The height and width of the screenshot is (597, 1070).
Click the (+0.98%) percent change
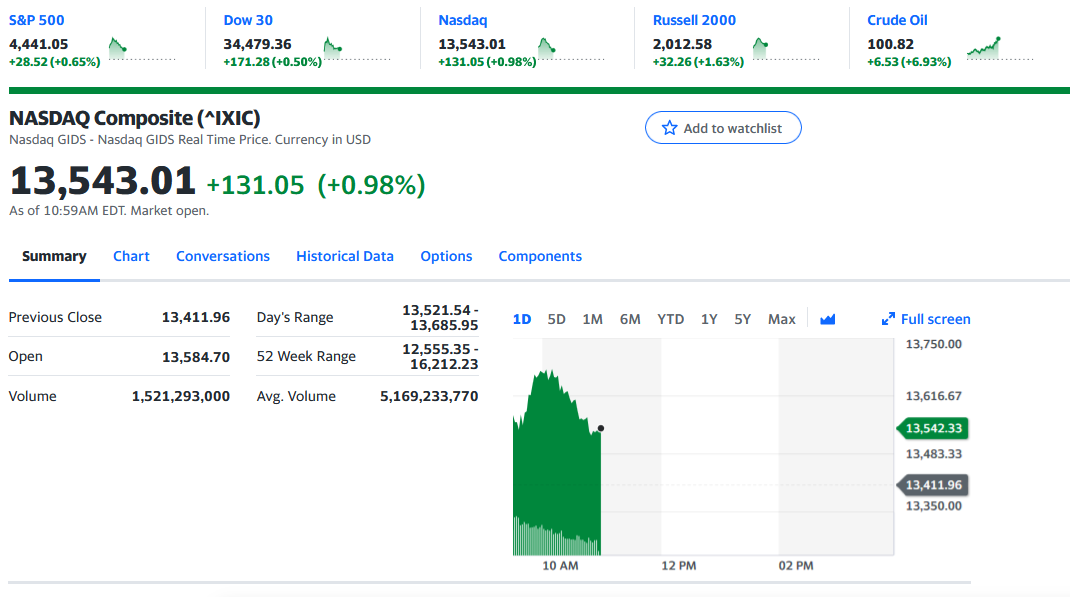point(371,185)
